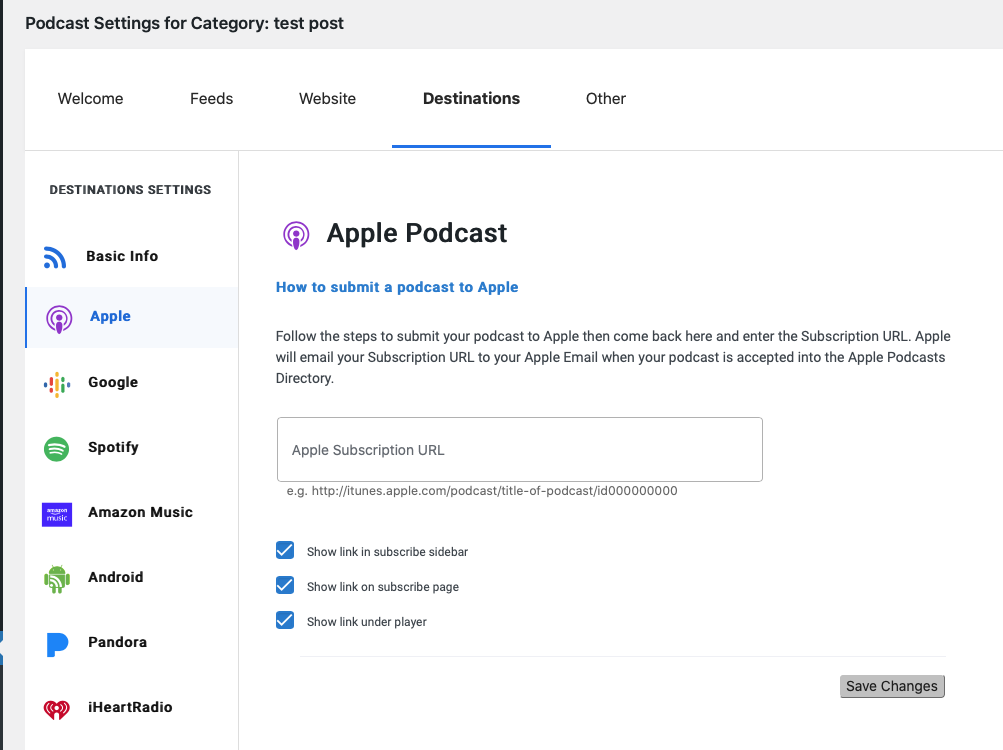This screenshot has height=750, width=1003.
Task: Click the Destinations Settings sidebar heading
Action: click(x=130, y=190)
